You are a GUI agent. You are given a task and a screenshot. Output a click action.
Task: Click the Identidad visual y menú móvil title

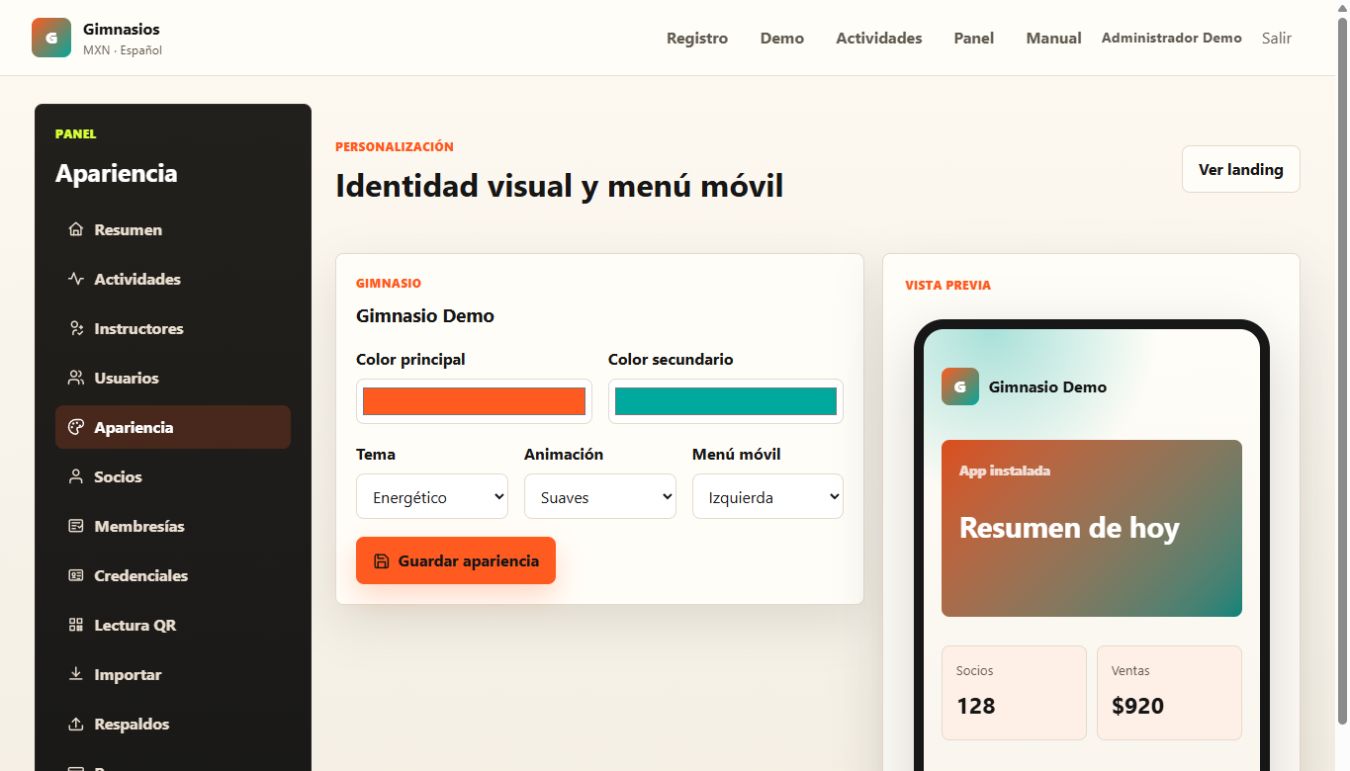tap(559, 186)
